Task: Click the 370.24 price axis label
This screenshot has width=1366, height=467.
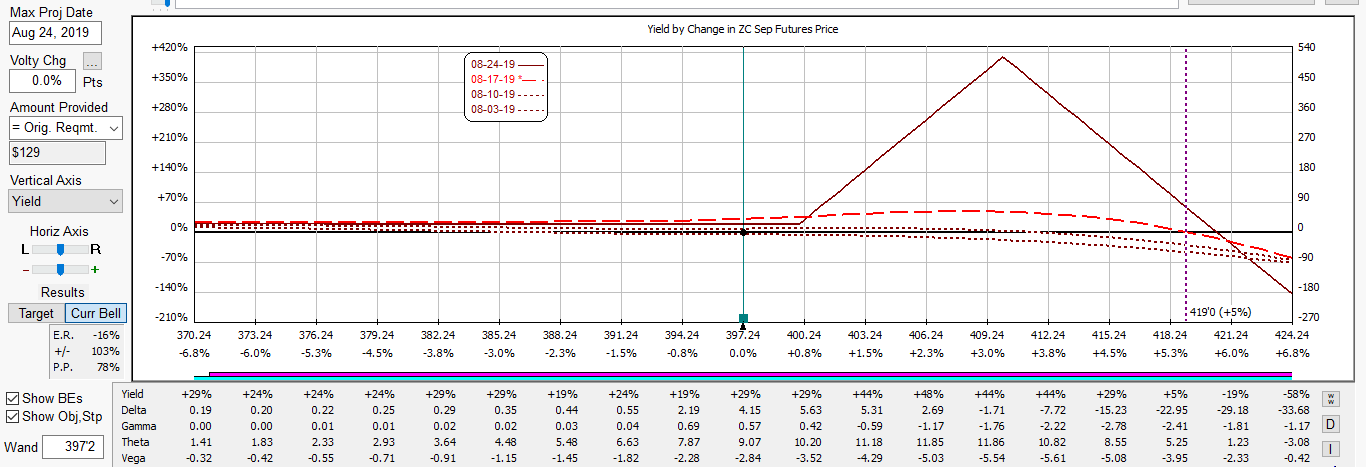Action: click(194, 336)
